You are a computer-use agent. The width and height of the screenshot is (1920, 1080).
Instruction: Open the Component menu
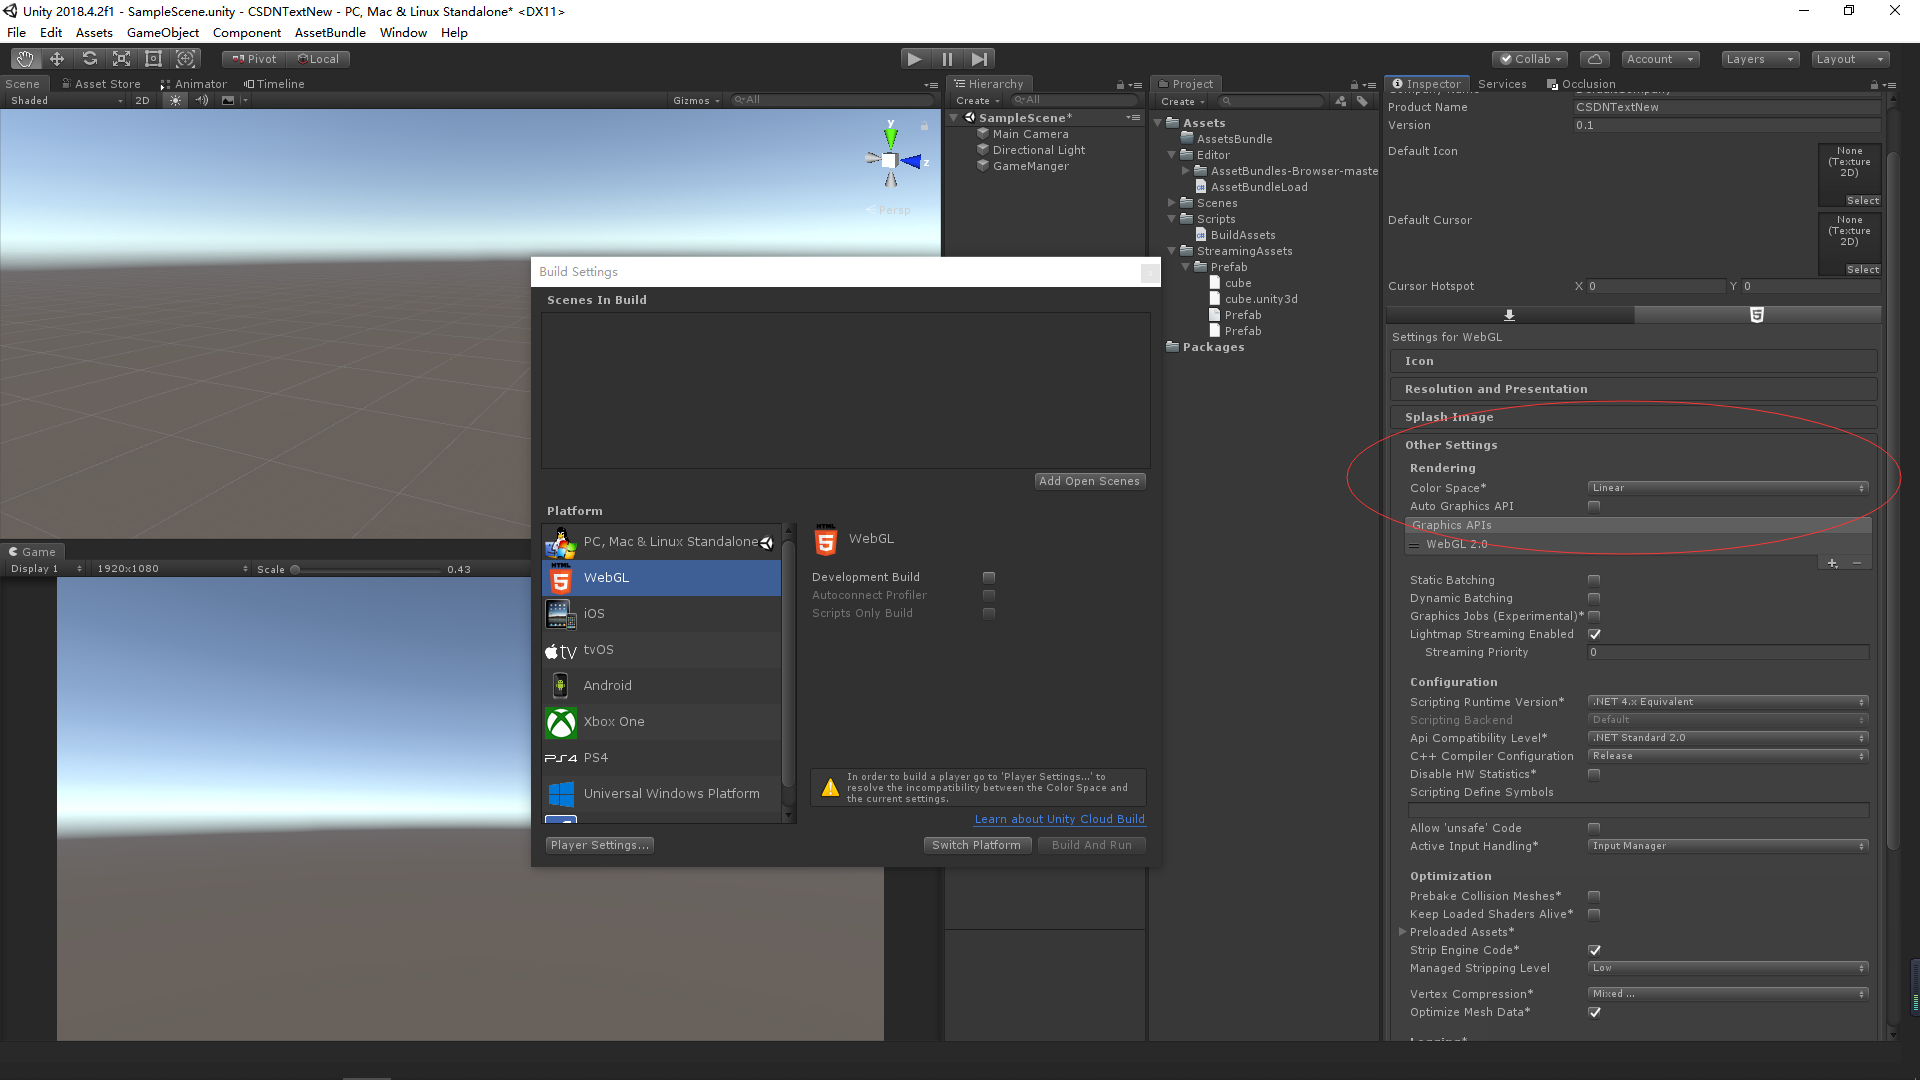tap(247, 33)
